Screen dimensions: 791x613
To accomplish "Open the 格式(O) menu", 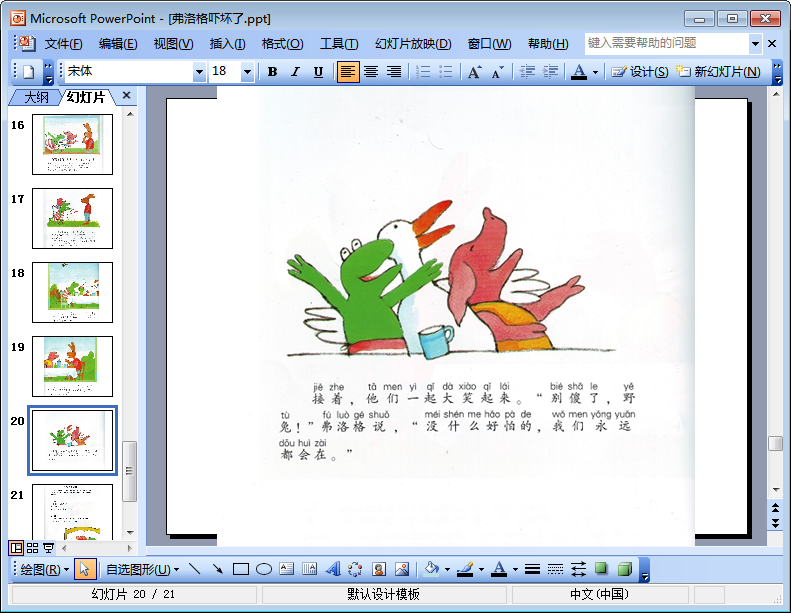I will tap(282, 44).
